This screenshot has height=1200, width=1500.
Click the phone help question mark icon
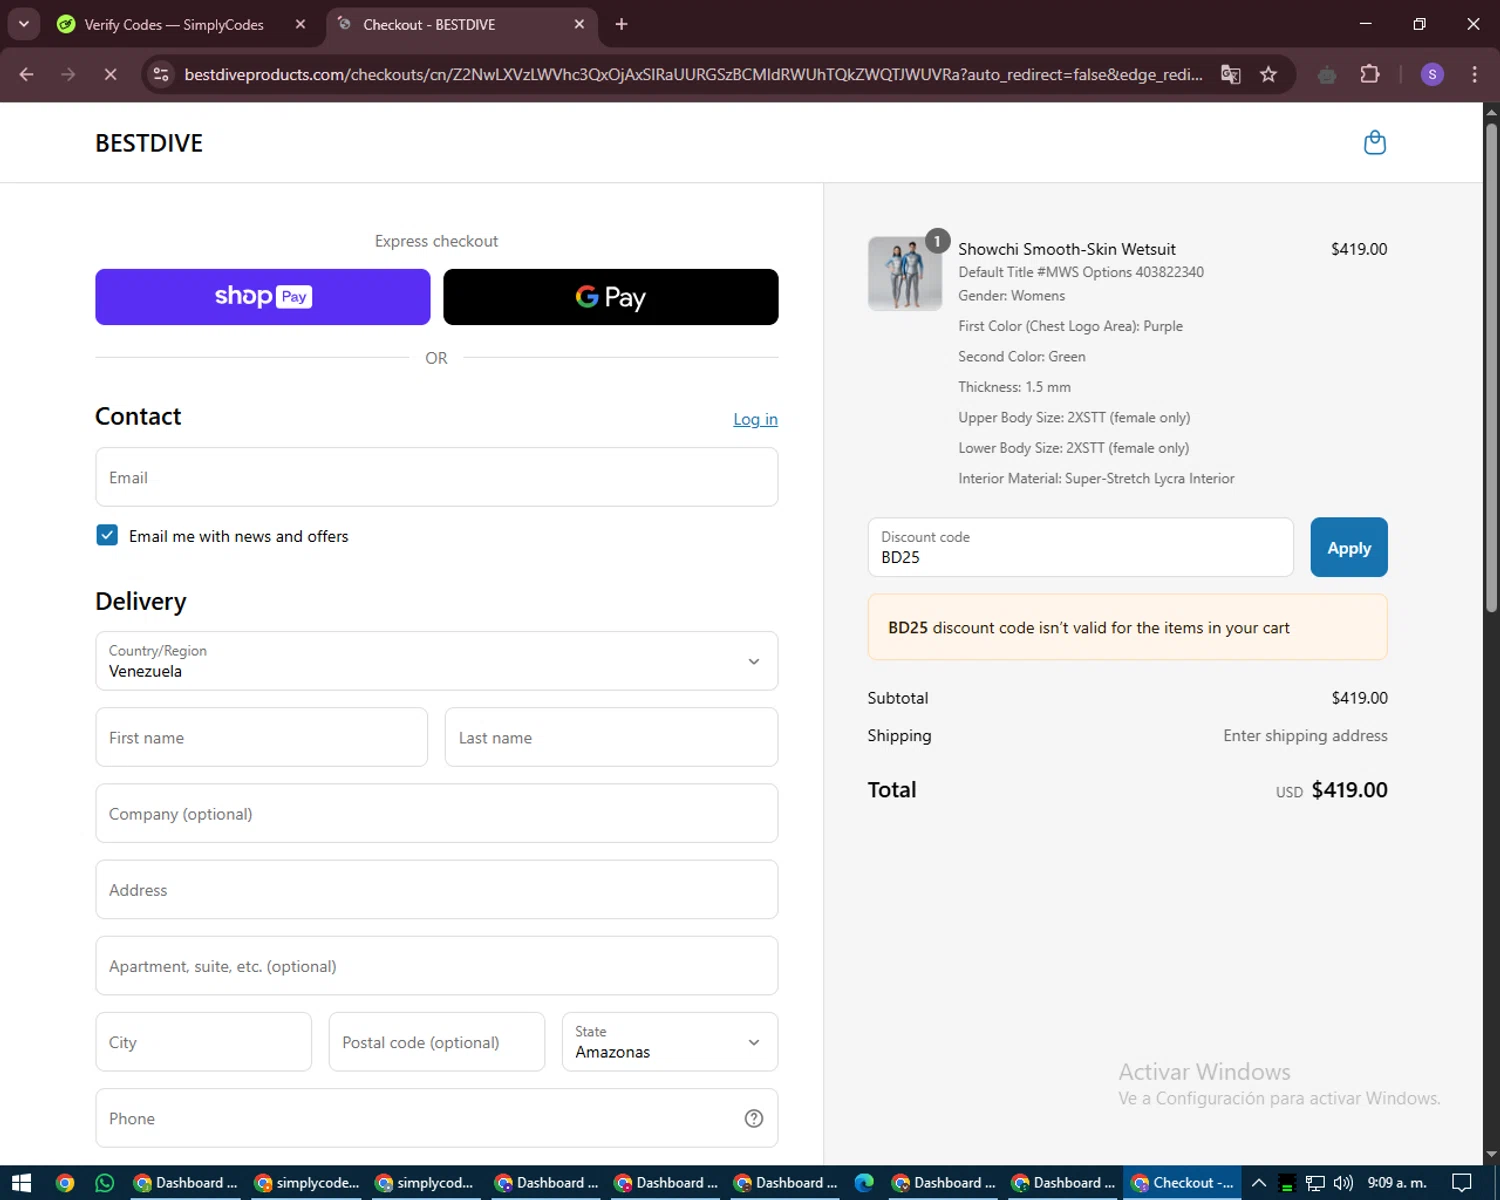coord(754,1118)
